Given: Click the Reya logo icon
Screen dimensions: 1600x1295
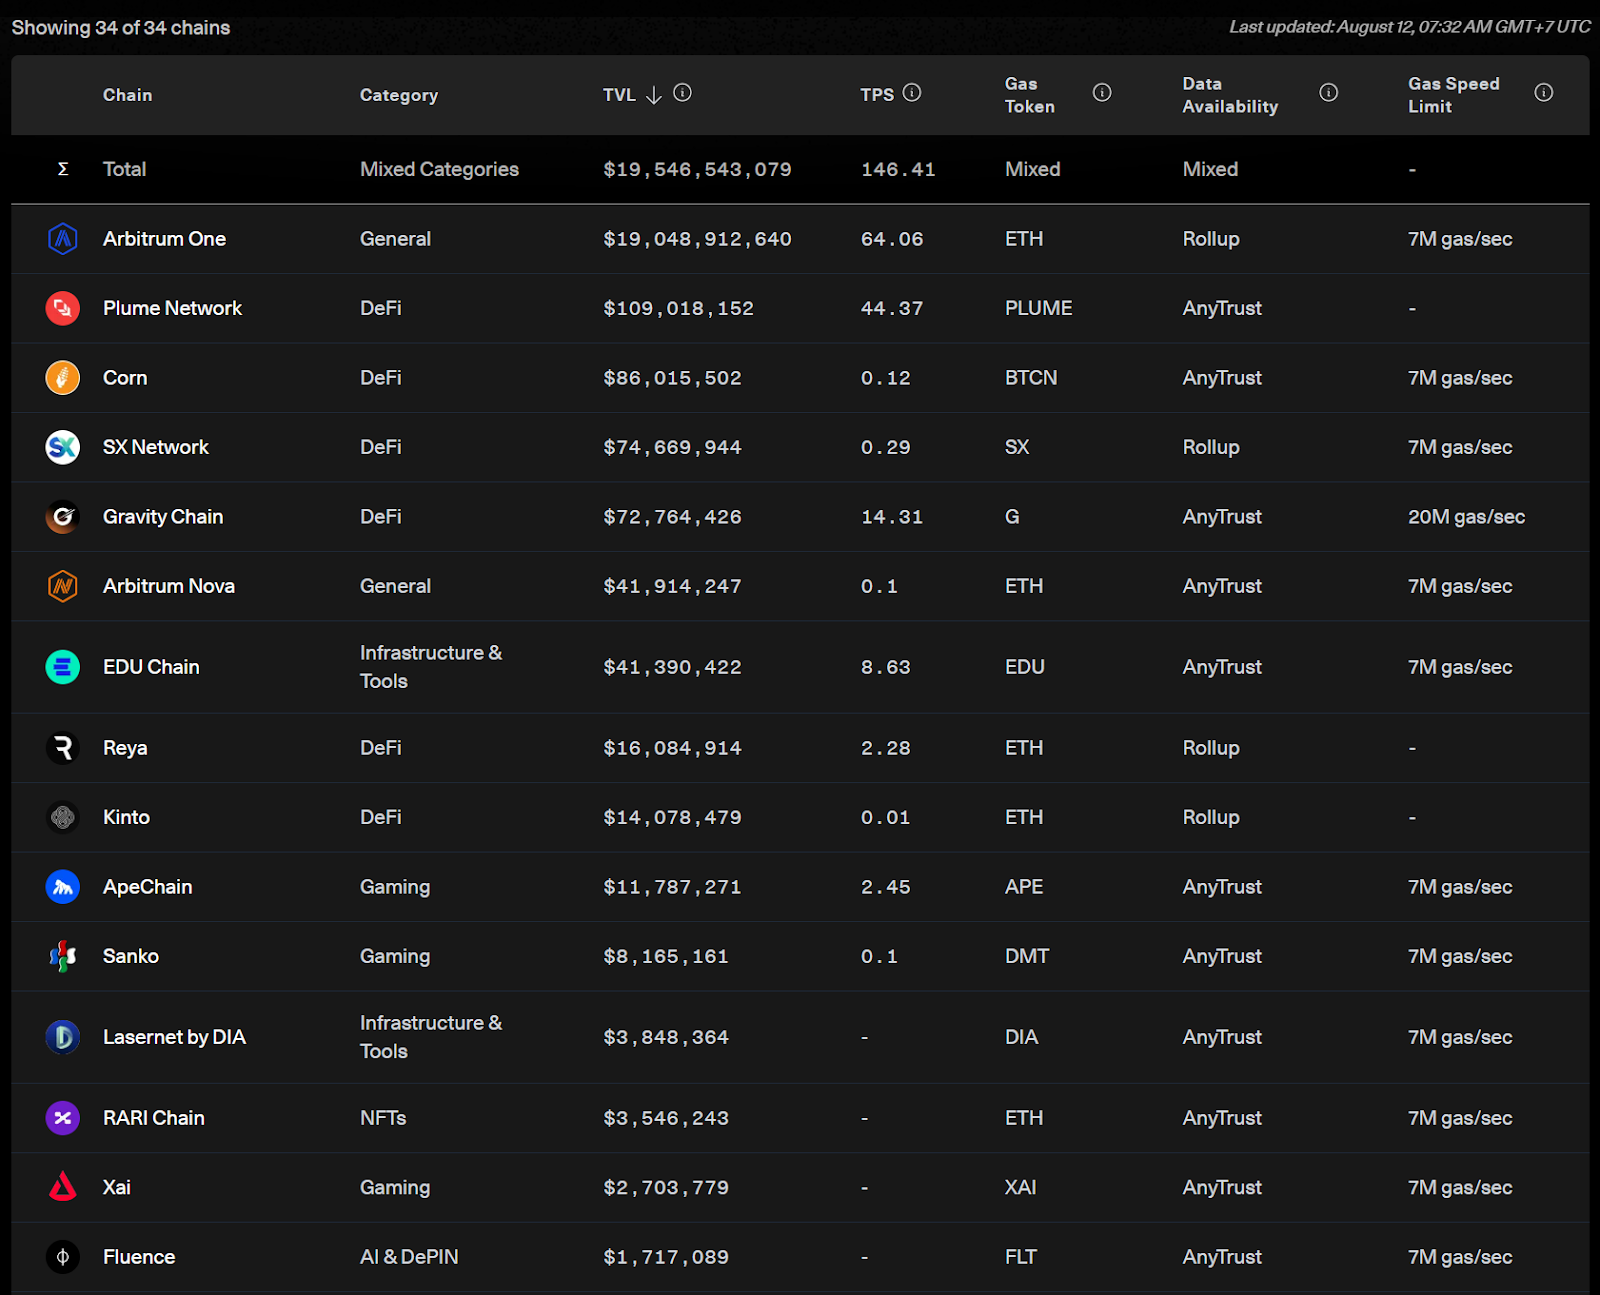Looking at the screenshot, I should 63,748.
